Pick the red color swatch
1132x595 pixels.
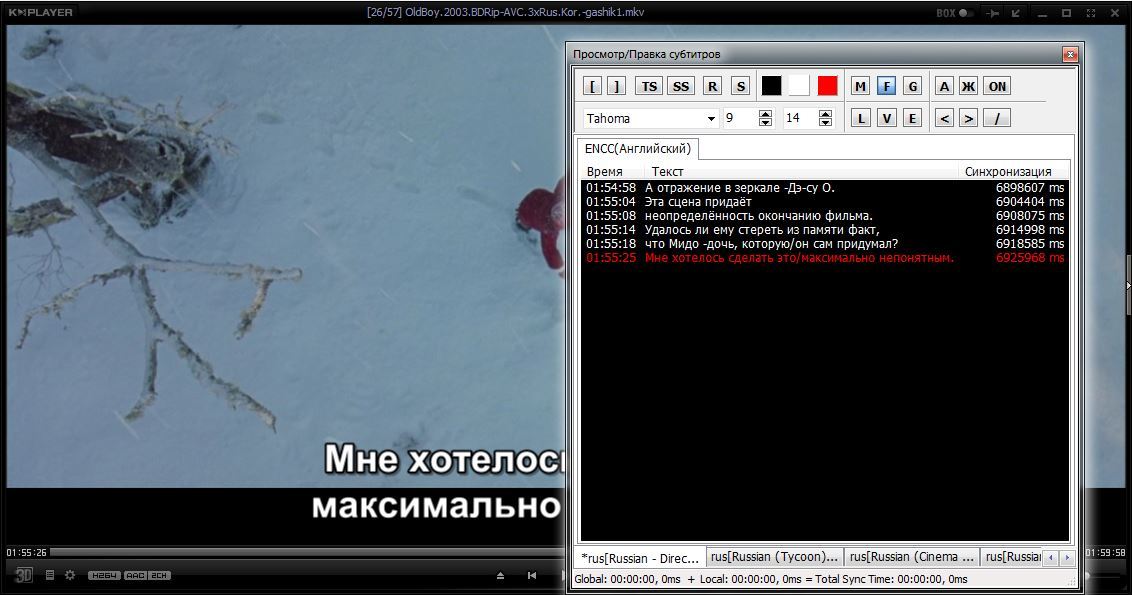(827, 86)
